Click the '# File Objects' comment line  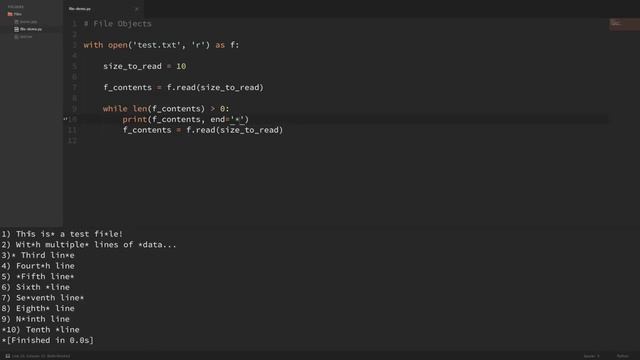[x=118, y=24]
